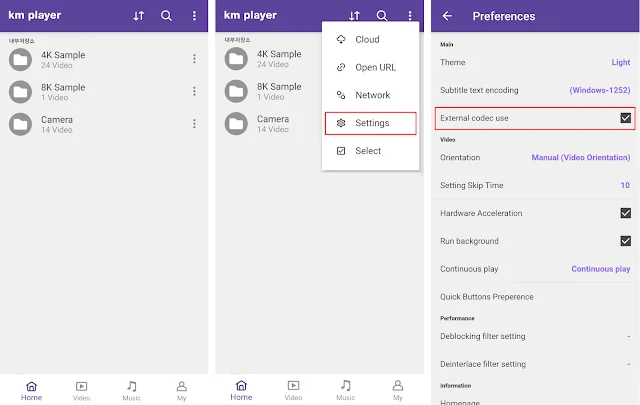
Task: Change Continuous play mode value
Action: click(x=600, y=269)
